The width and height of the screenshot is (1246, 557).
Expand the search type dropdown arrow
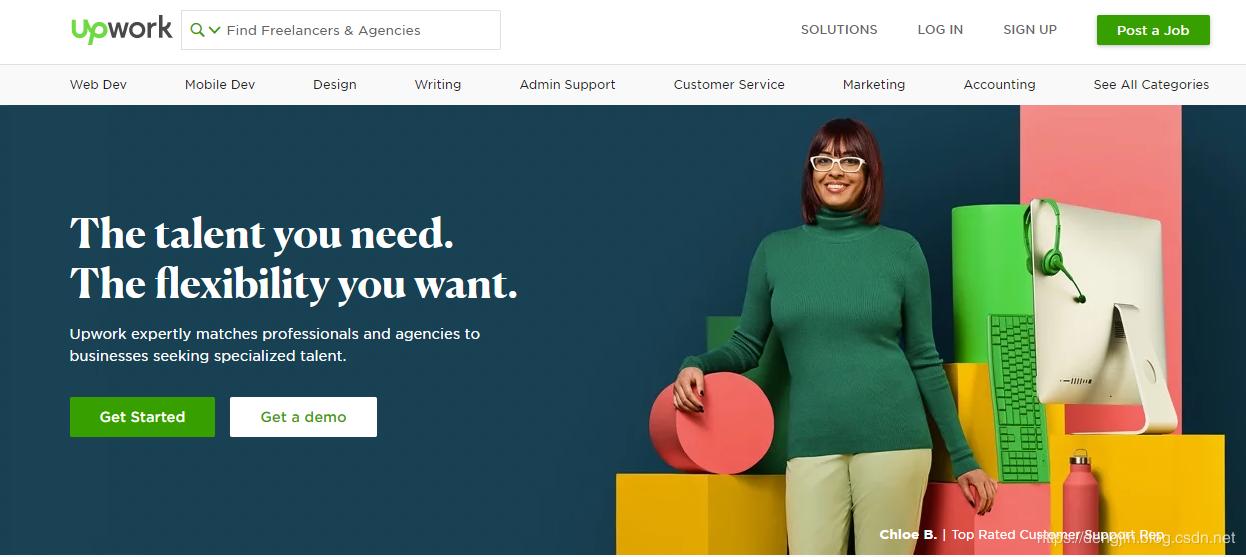214,31
